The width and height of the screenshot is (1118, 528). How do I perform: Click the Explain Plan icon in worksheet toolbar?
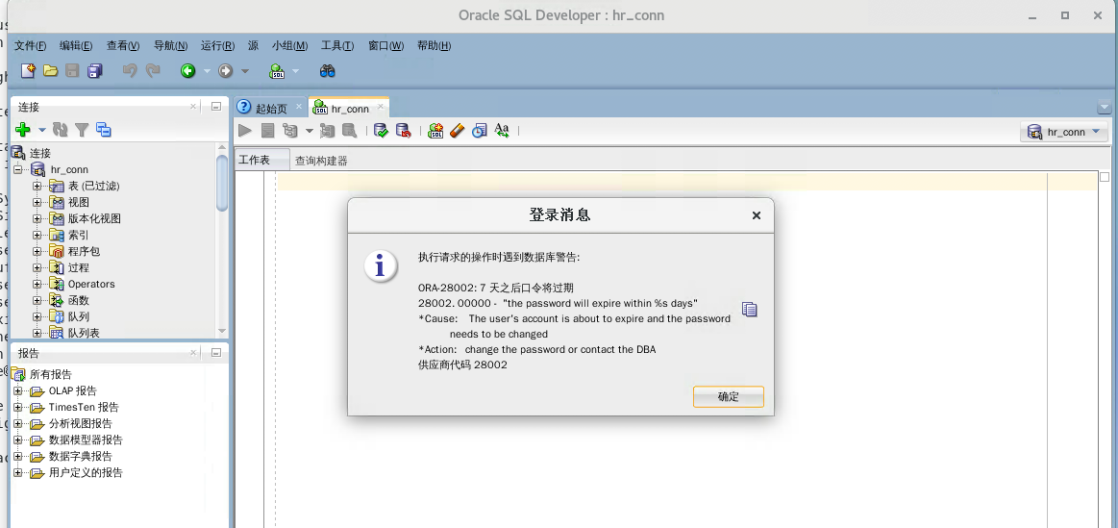(289, 130)
